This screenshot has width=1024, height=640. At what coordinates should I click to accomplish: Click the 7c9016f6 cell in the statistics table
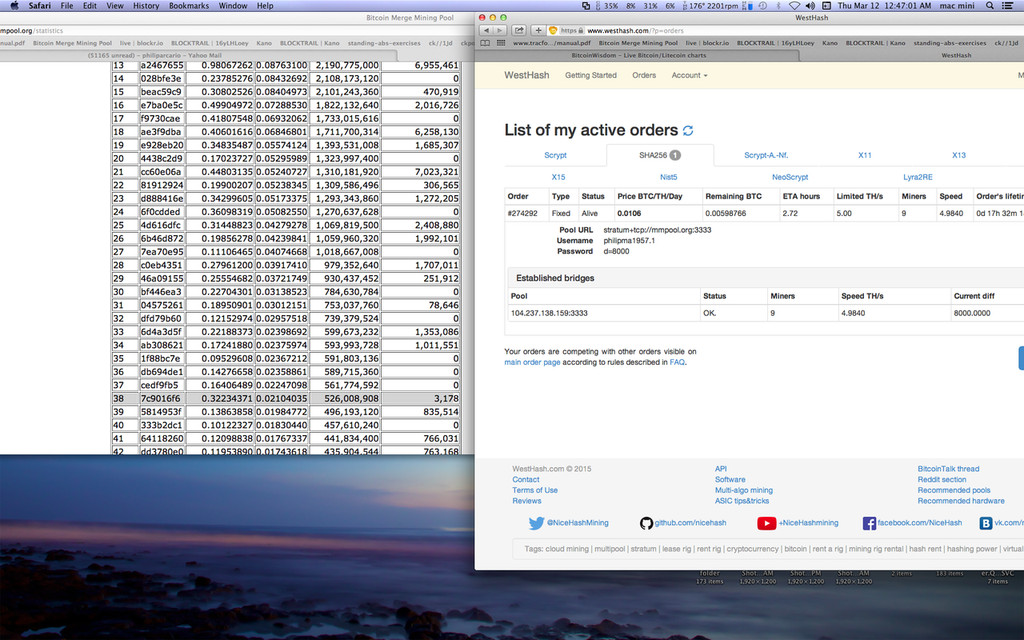tap(162, 398)
